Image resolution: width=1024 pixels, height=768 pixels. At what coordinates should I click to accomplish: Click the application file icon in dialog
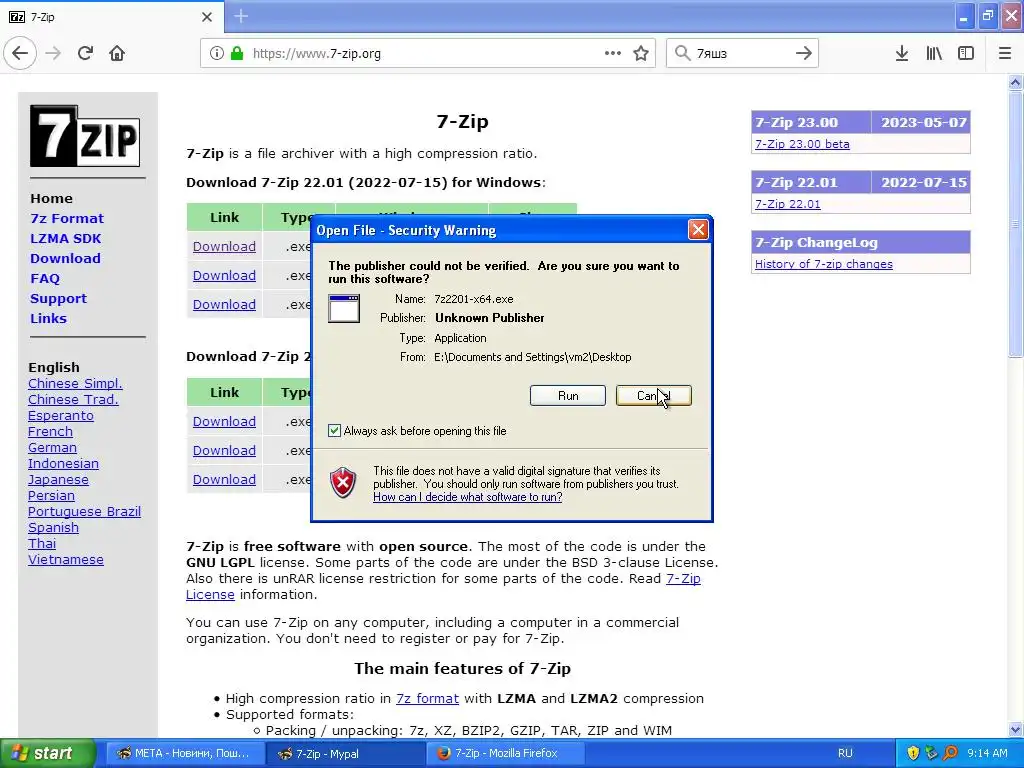pyautogui.click(x=344, y=308)
